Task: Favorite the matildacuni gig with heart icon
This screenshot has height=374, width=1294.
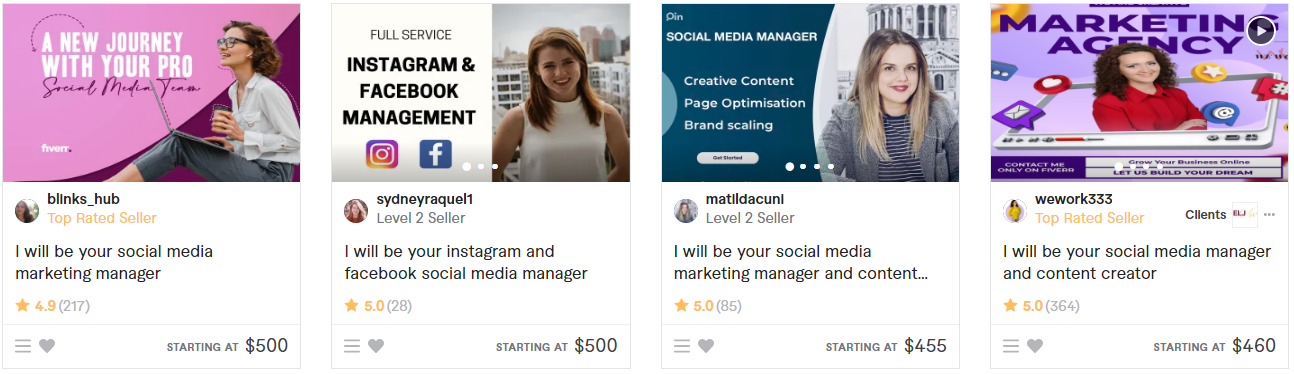Action: 706,346
